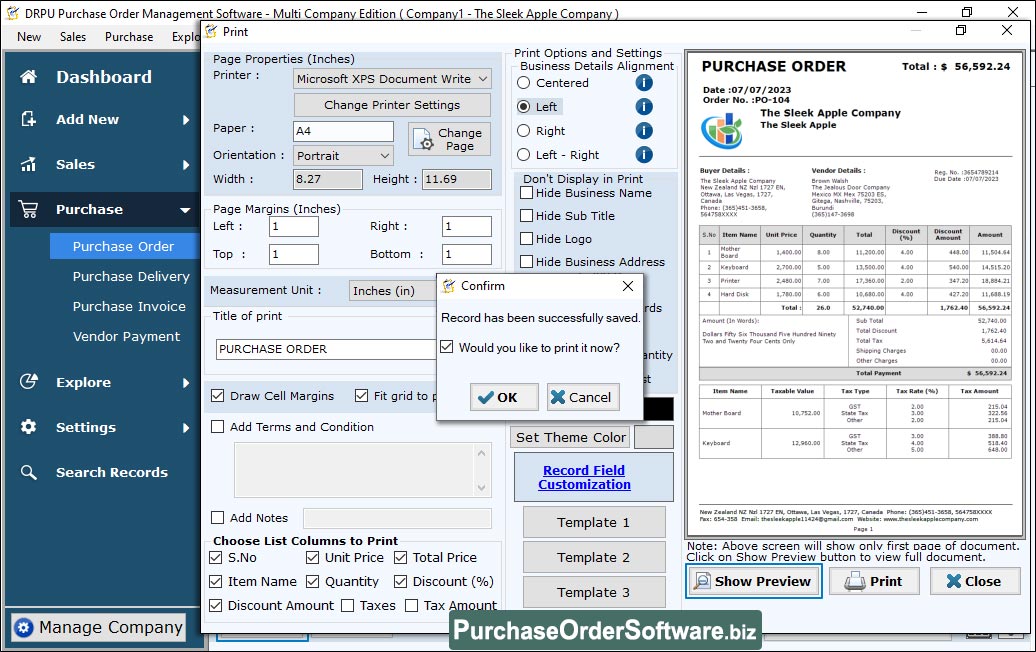Click the Sales chart icon
Screen dimensions: 1036x652
(28, 164)
